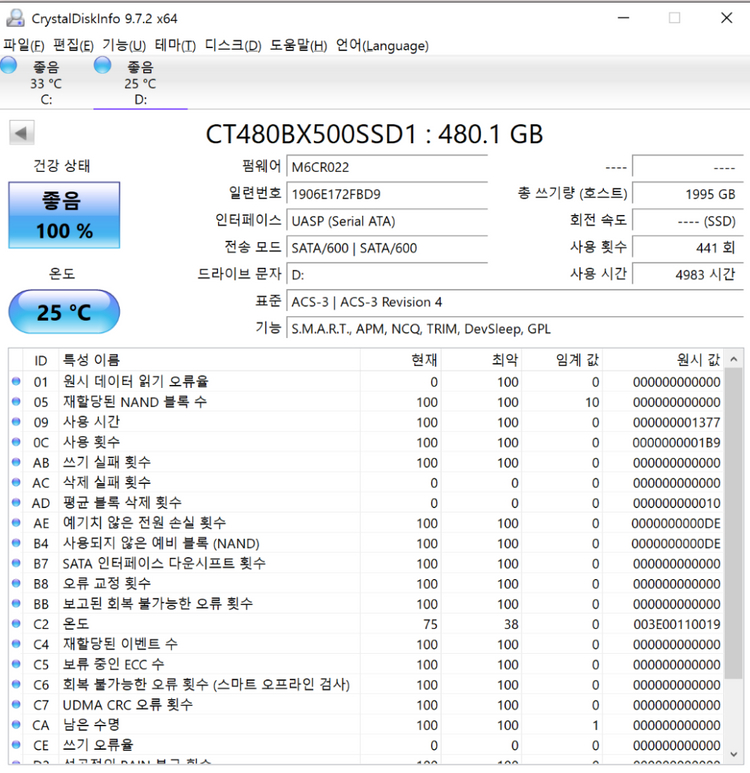Viewport: 750px width, 773px height.
Task: Click the drive letter field D:
Action: (387, 275)
